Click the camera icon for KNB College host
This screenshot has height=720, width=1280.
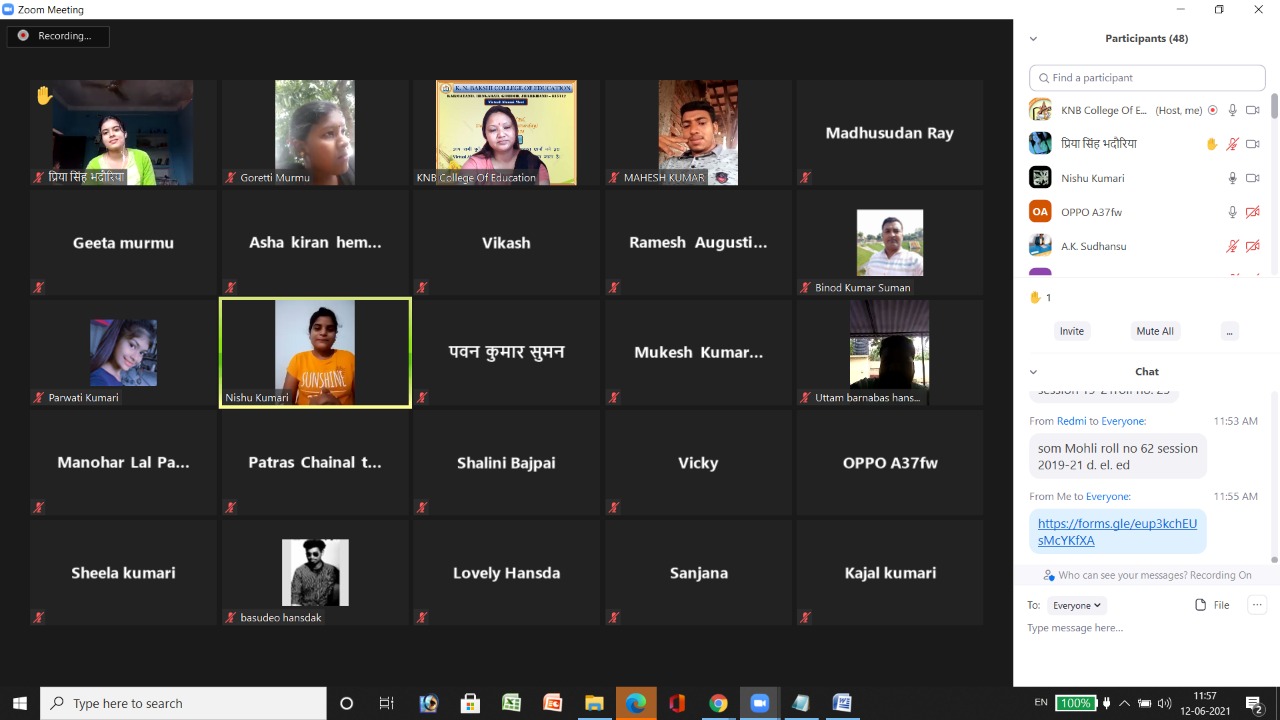coord(1252,110)
